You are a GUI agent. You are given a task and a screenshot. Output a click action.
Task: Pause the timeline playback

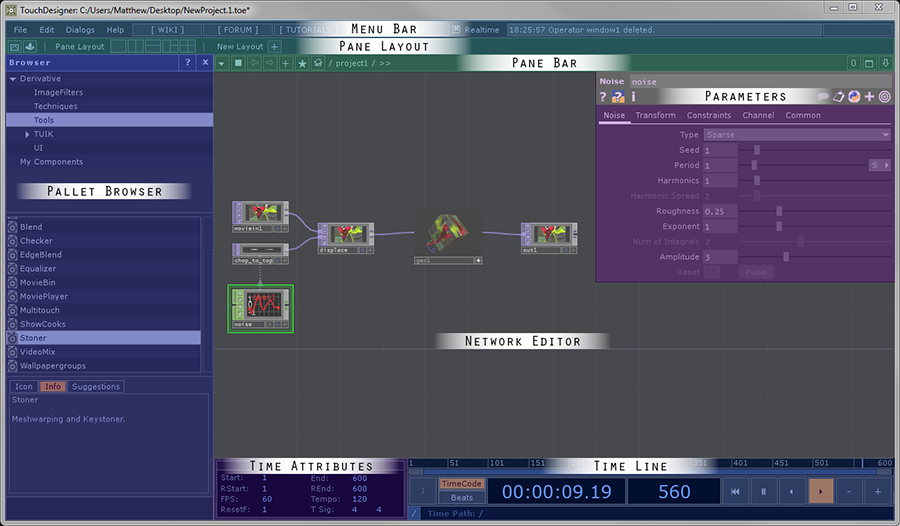pos(763,491)
